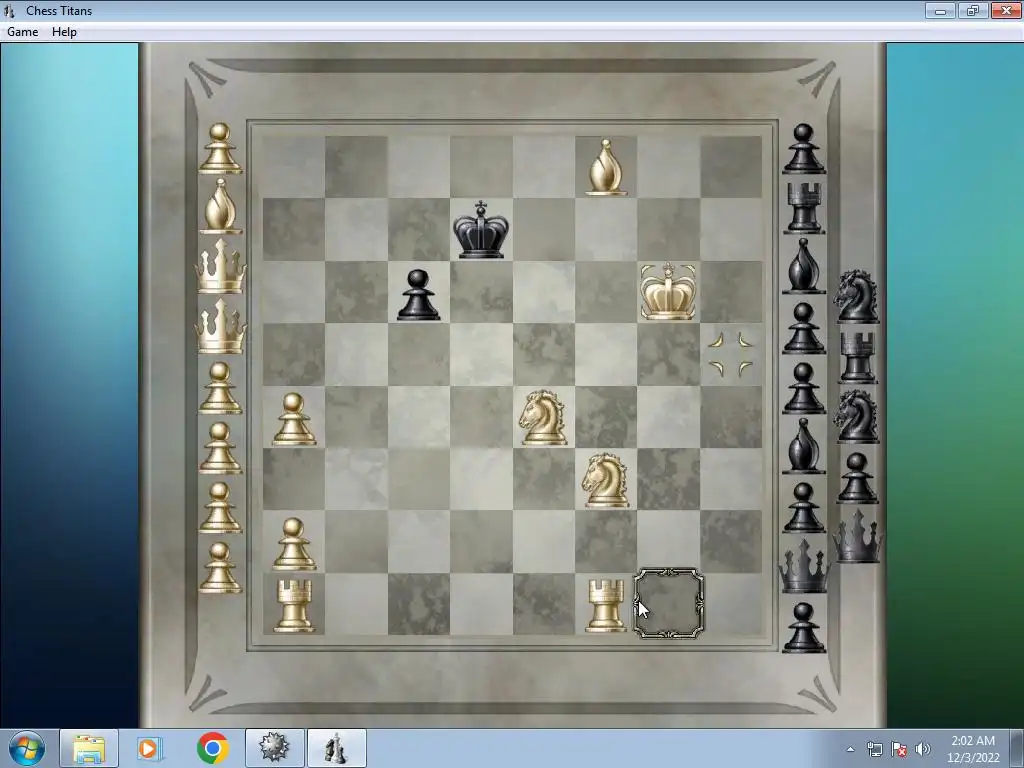Switch to the Minesweeper taskbar button
Screen dimensions: 1024x768
[x=274, y=748]
